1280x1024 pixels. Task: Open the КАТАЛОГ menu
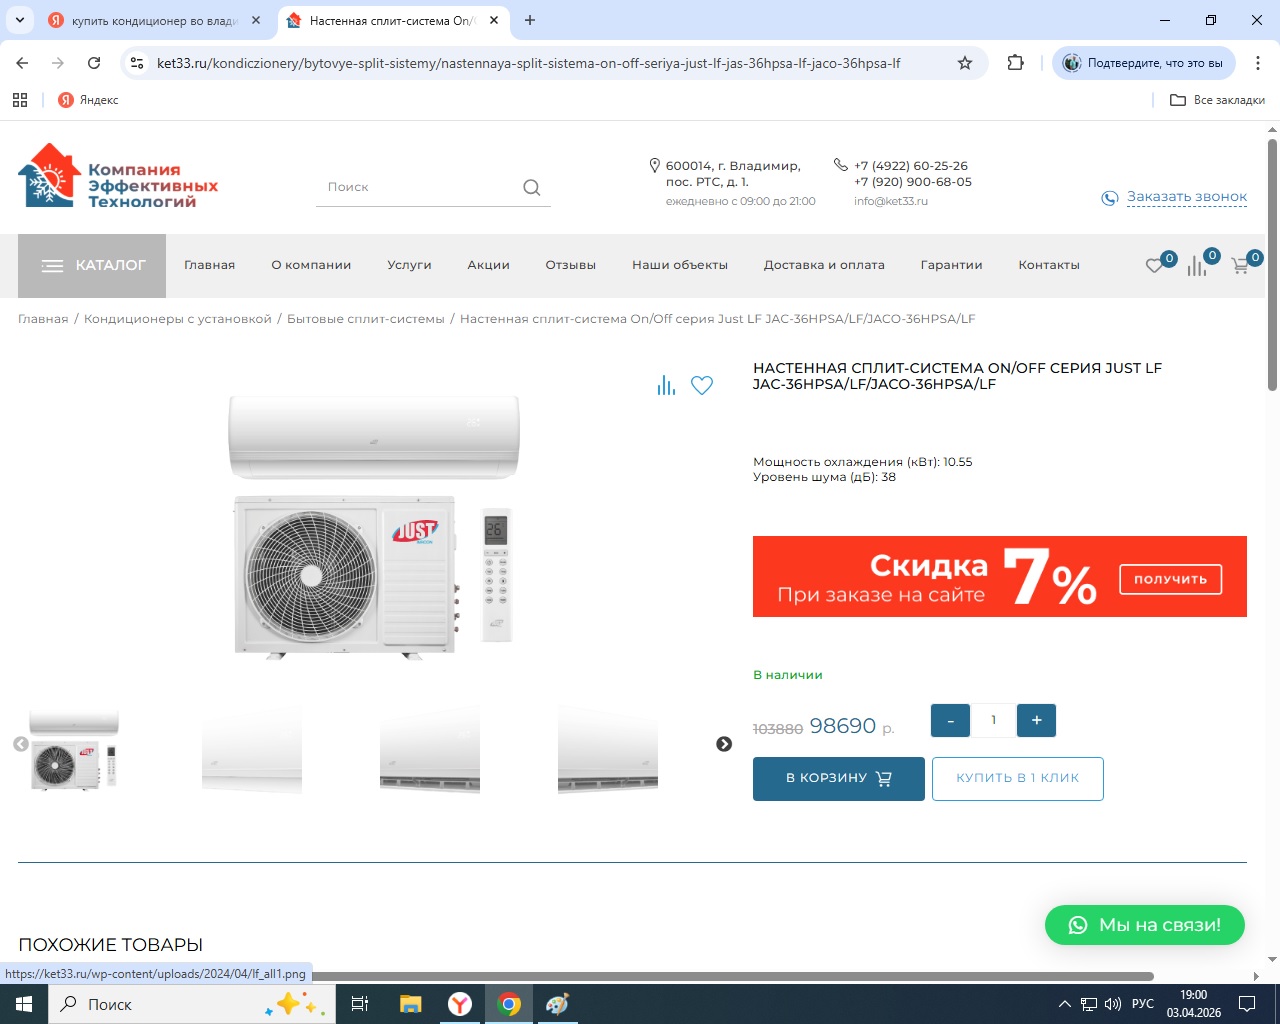tap(92, 266)
